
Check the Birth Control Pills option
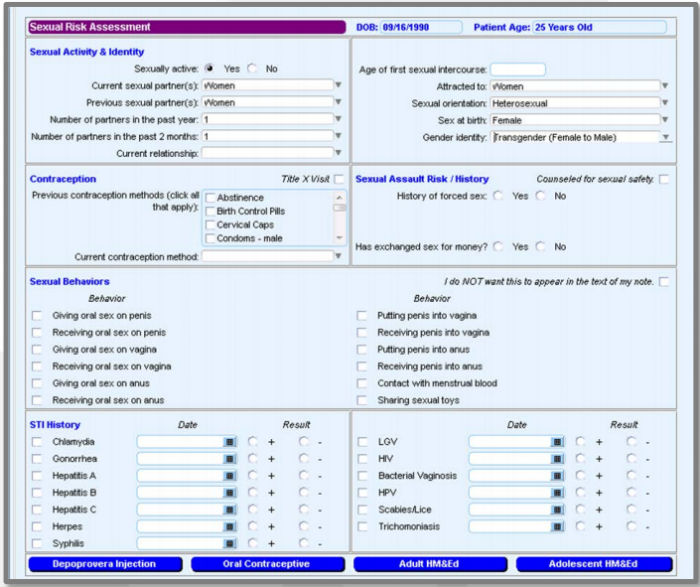[x=210, y=211]
